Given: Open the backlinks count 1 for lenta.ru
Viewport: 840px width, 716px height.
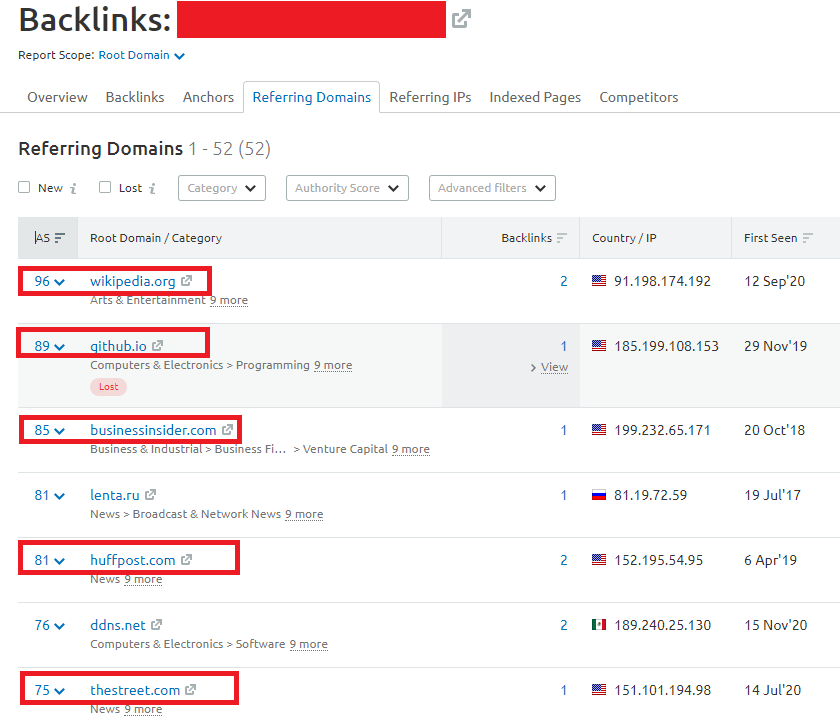Looking at the screenshot, I should coord(564,495).
